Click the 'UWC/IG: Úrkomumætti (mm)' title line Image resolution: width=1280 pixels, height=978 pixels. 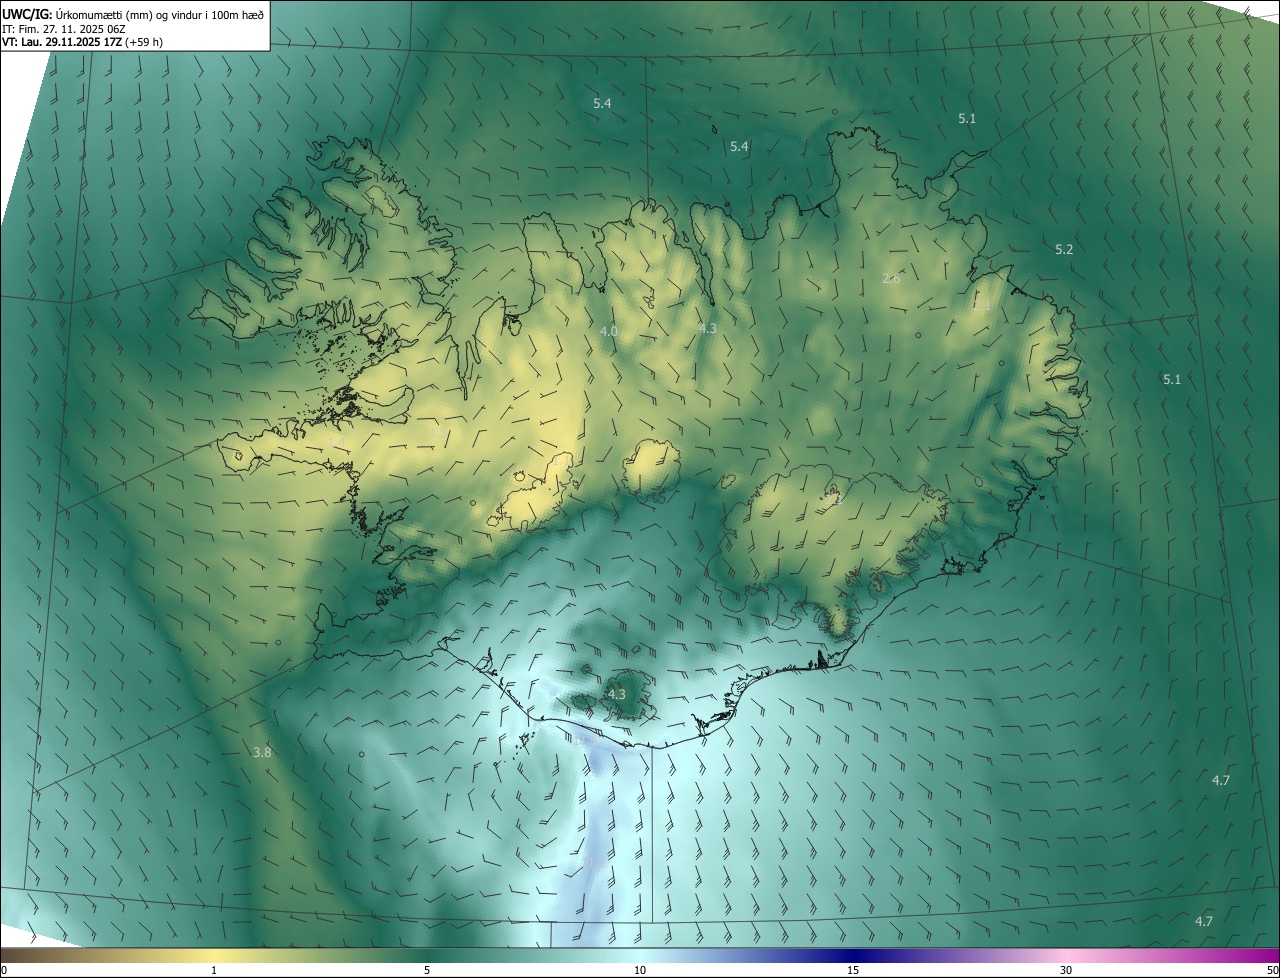click(x=133, y=13)
